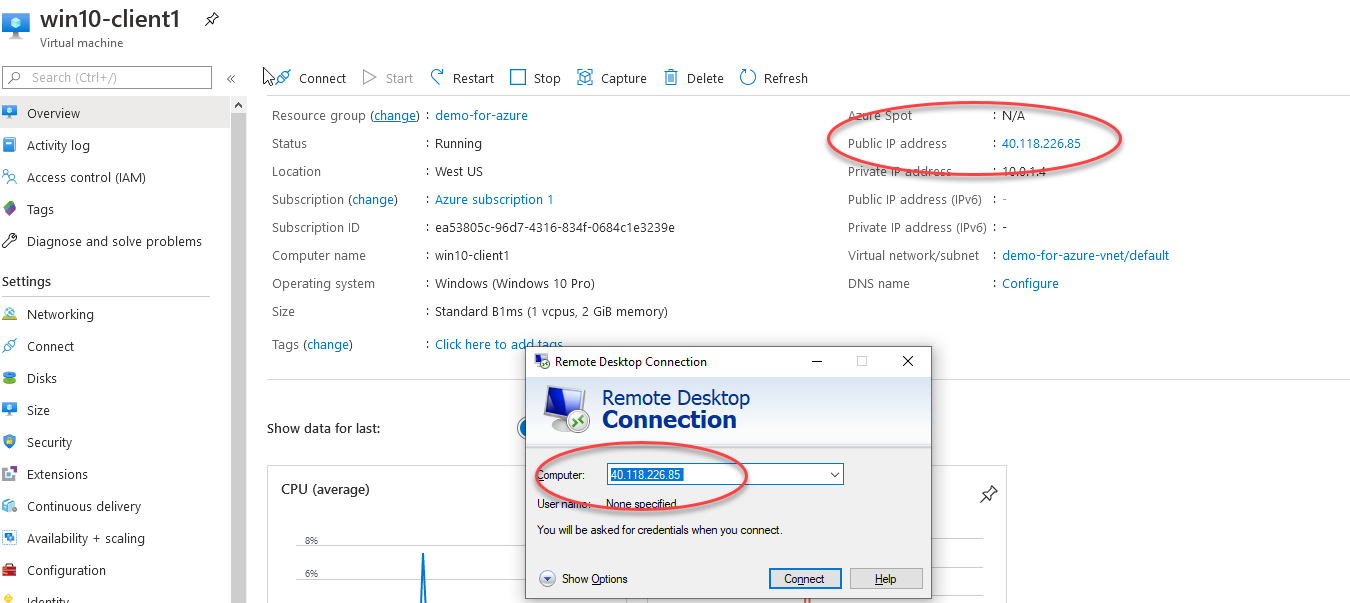Click the Refresh icon in toolbar
Image resolution: width=1350 pixels, height=603 pixels.
click(x=748, y=77)
